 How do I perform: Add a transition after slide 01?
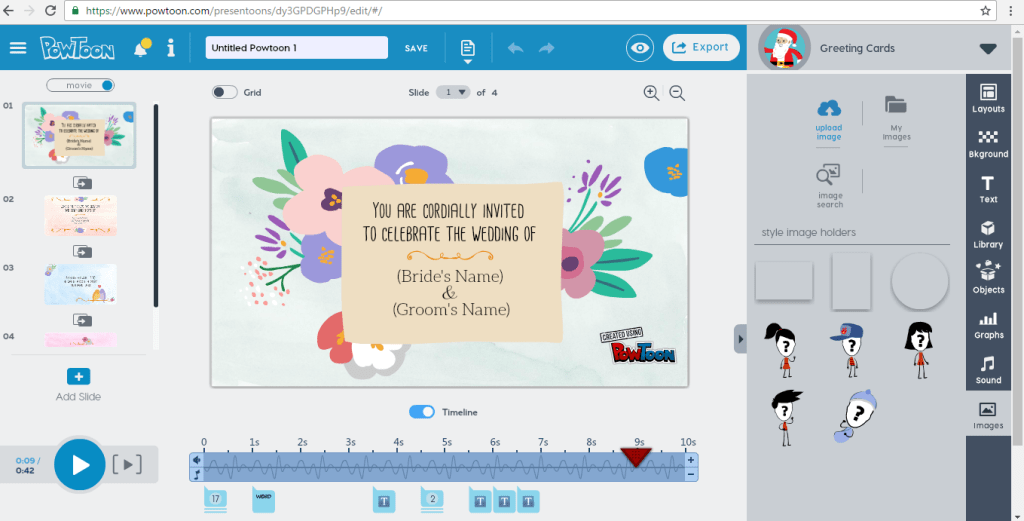[x=82, y=182]
